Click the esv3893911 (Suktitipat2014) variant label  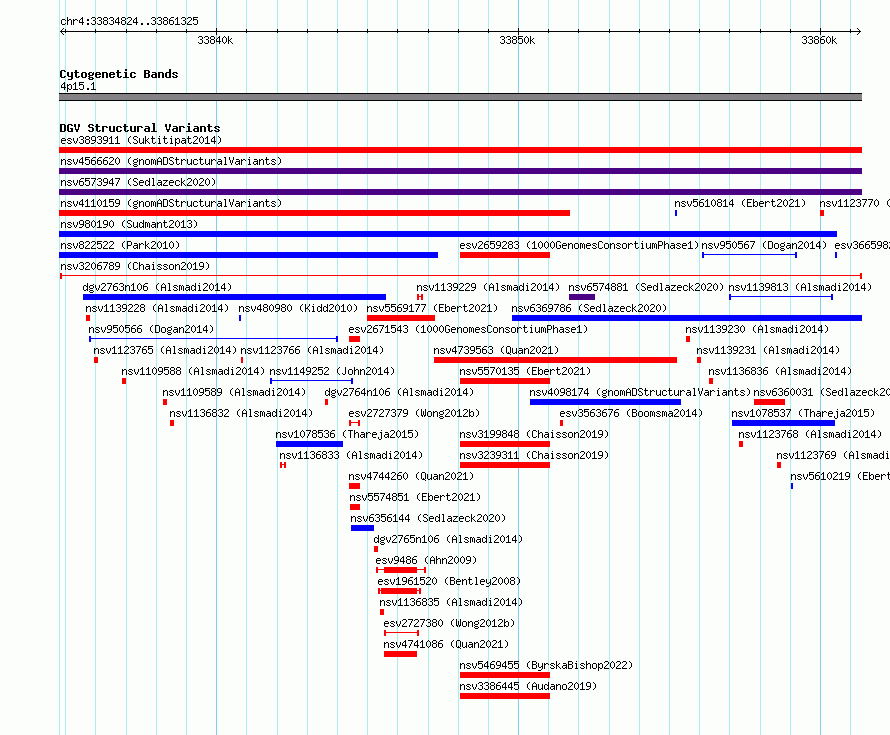point(141,140)
